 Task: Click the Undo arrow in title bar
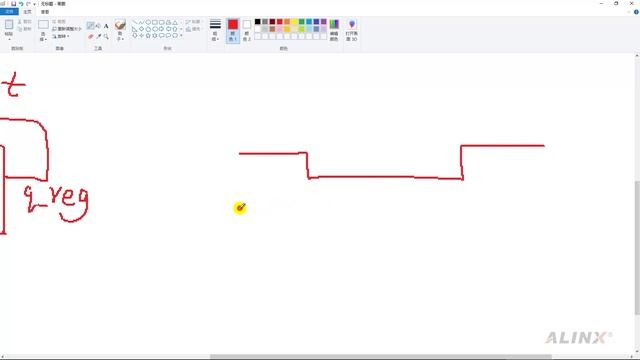pyautogui.click(x=21, y=4)
